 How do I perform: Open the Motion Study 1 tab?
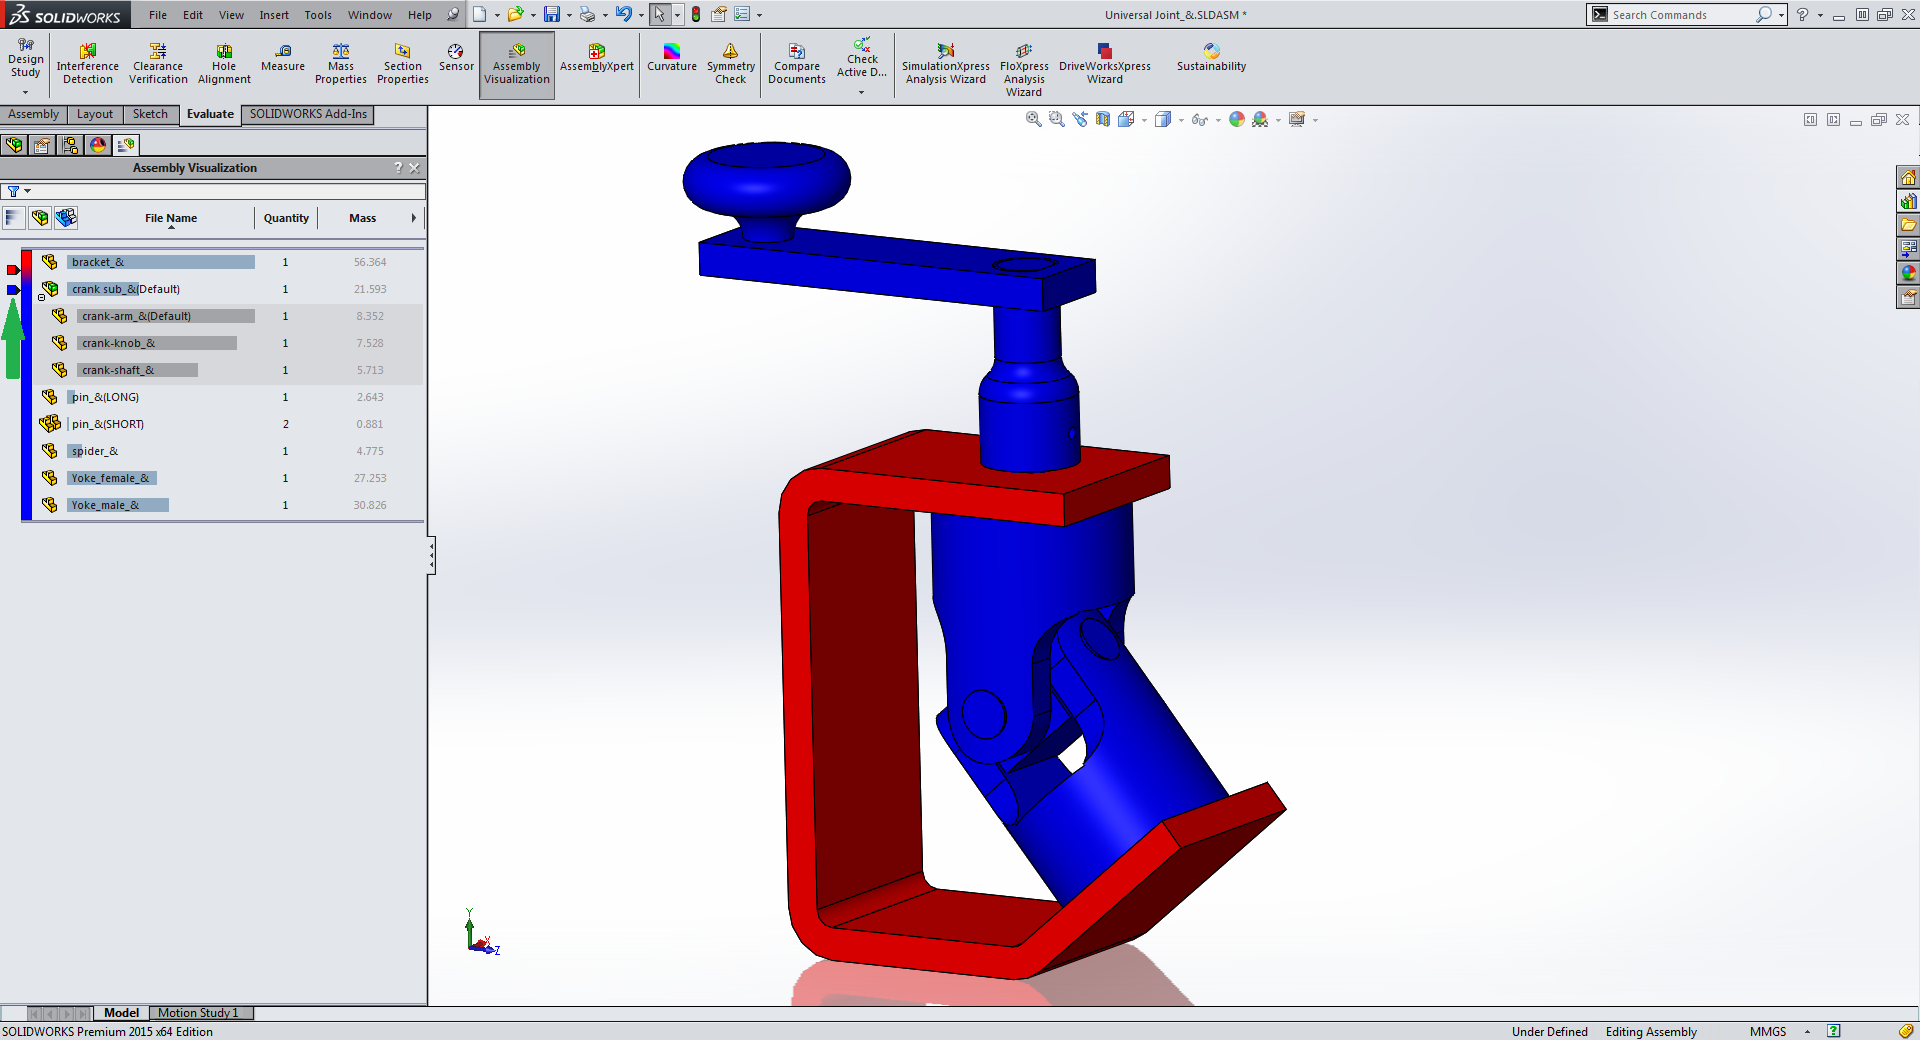198,1013
